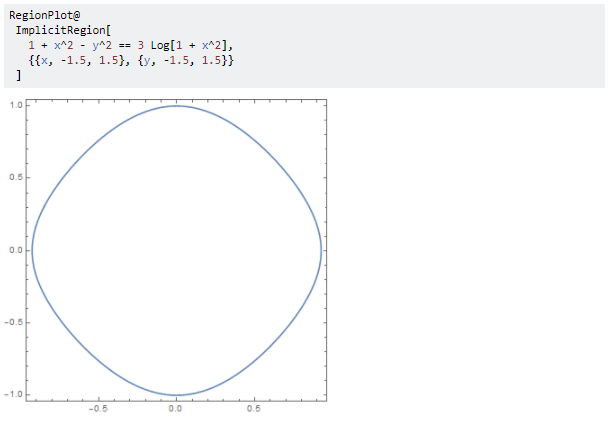Viewport: 616px width, 435px height.
Task: Click the 0.0 label on the y-axis
Action: pyautogui.click(x=16, y=250)
